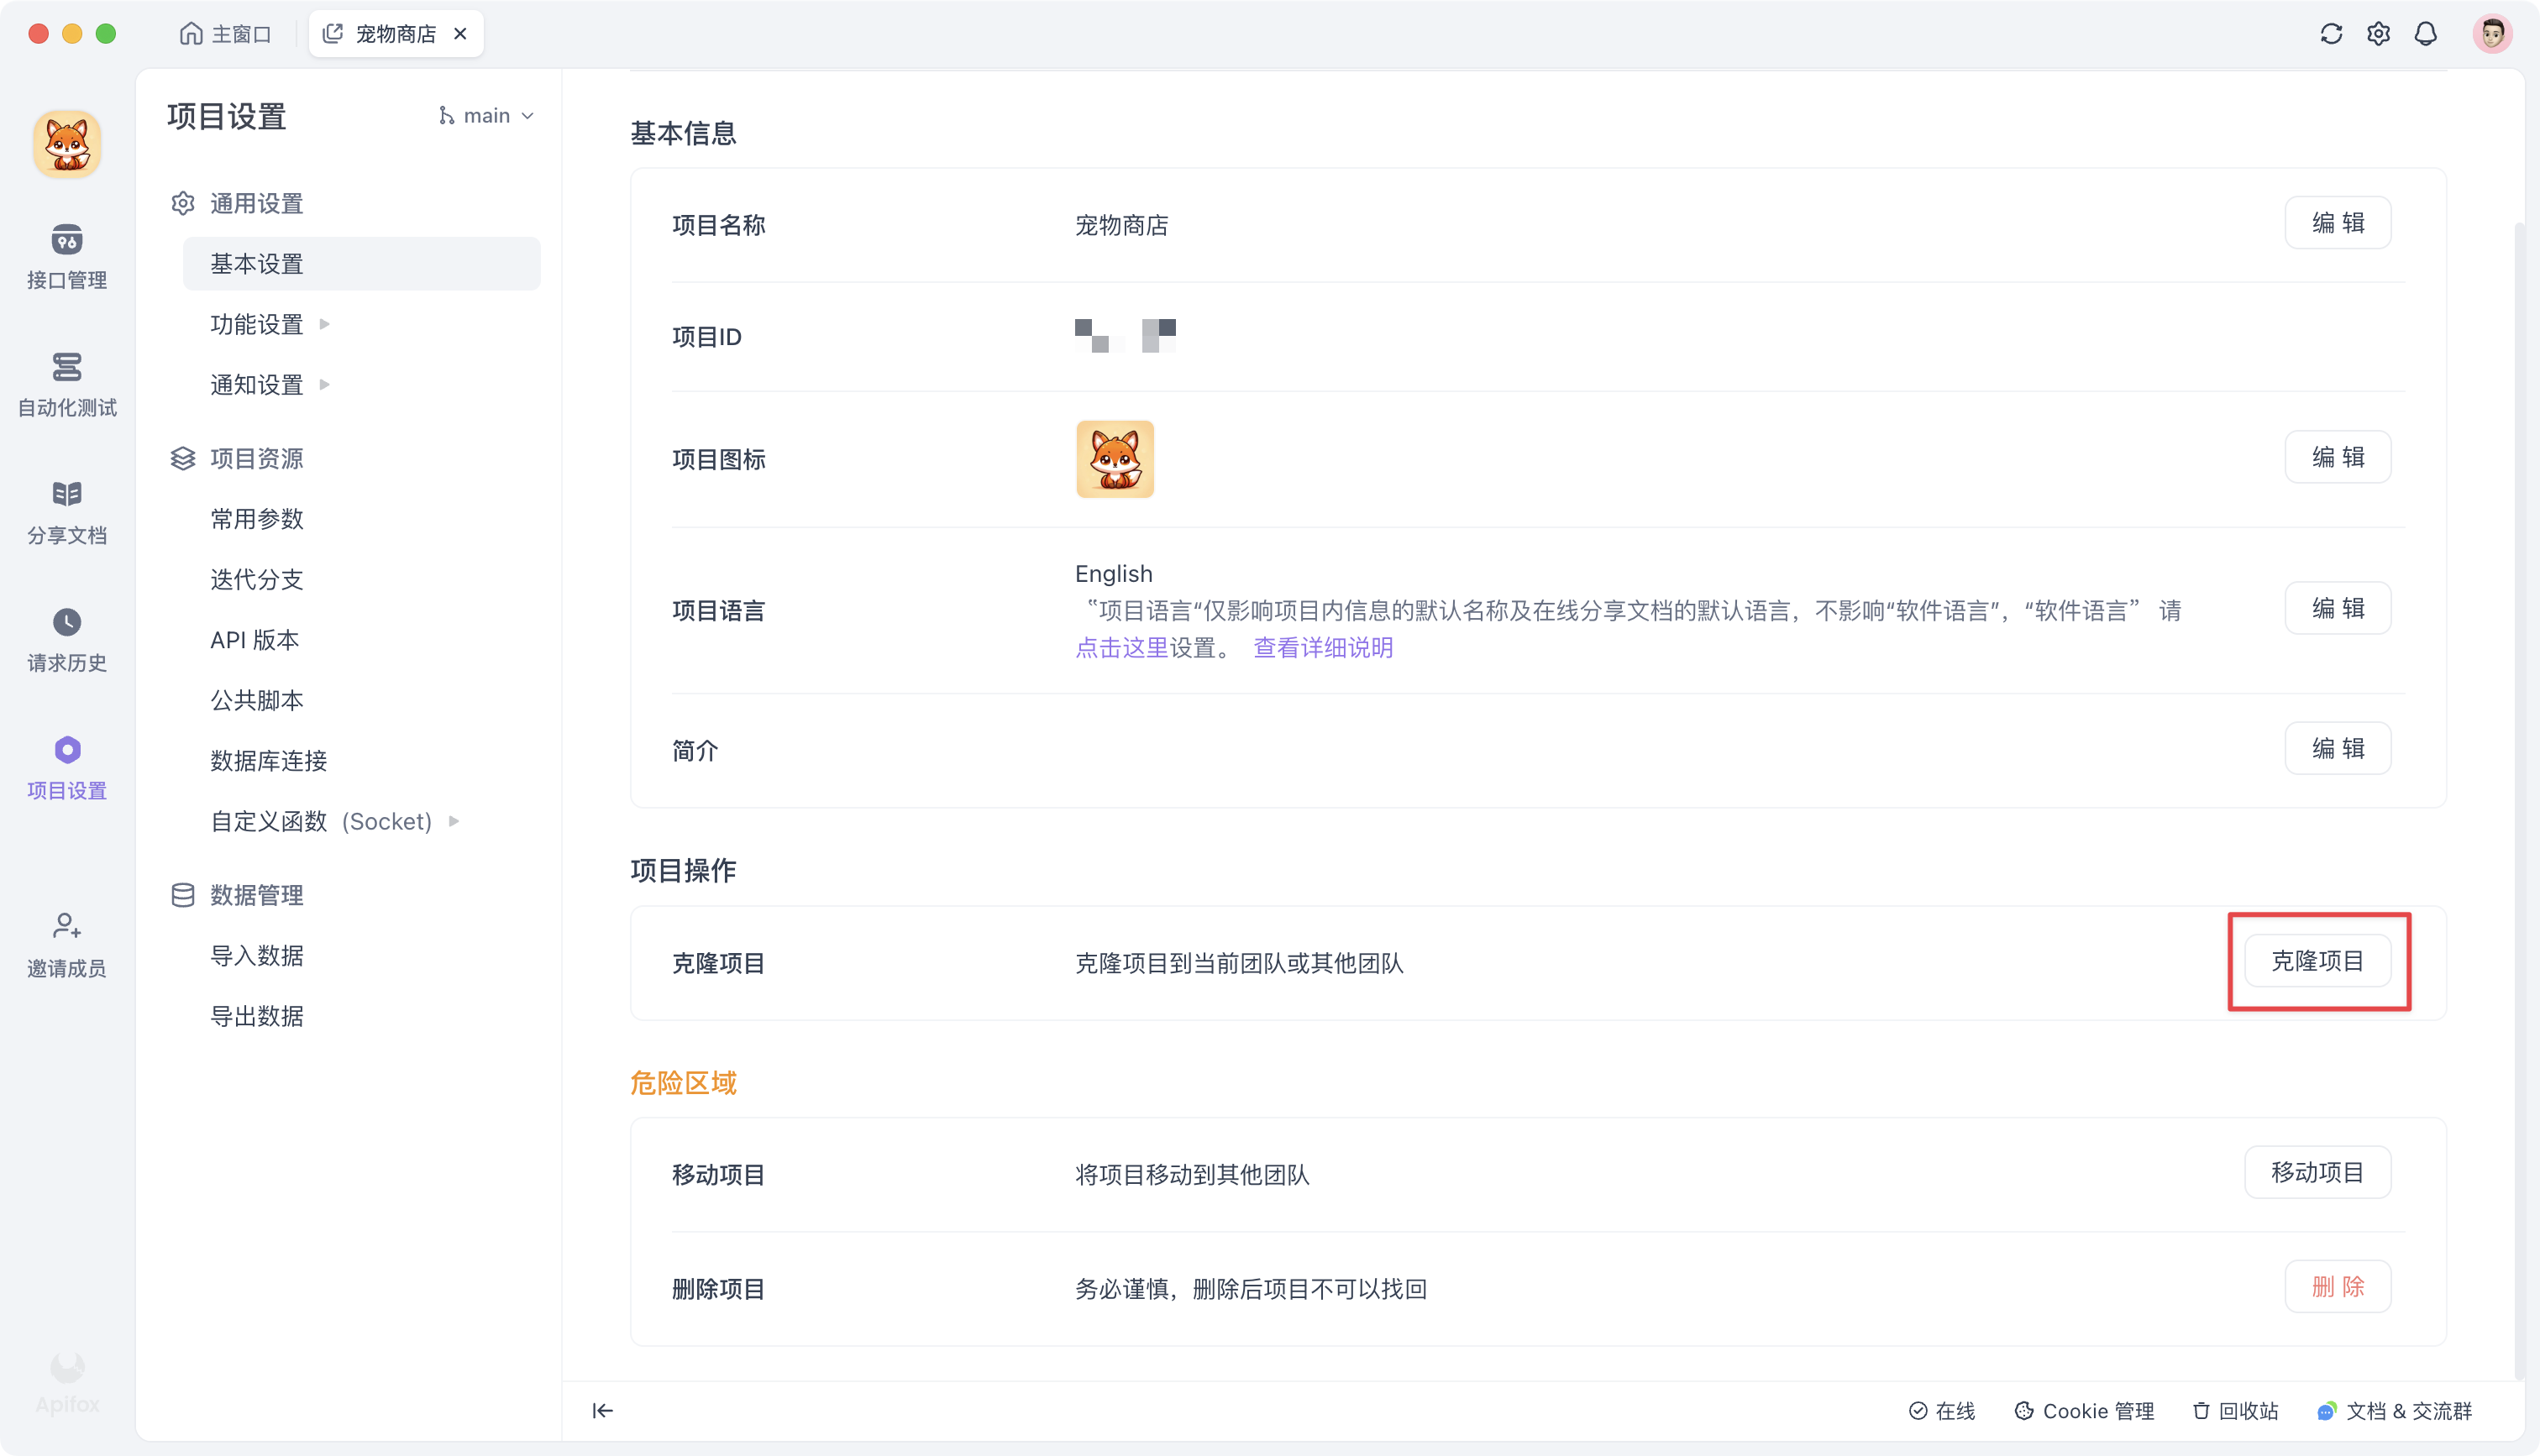The image size is (2540, 1456).
Task: Open 分享文档 from the sidebar
Action: pos(66,510)
